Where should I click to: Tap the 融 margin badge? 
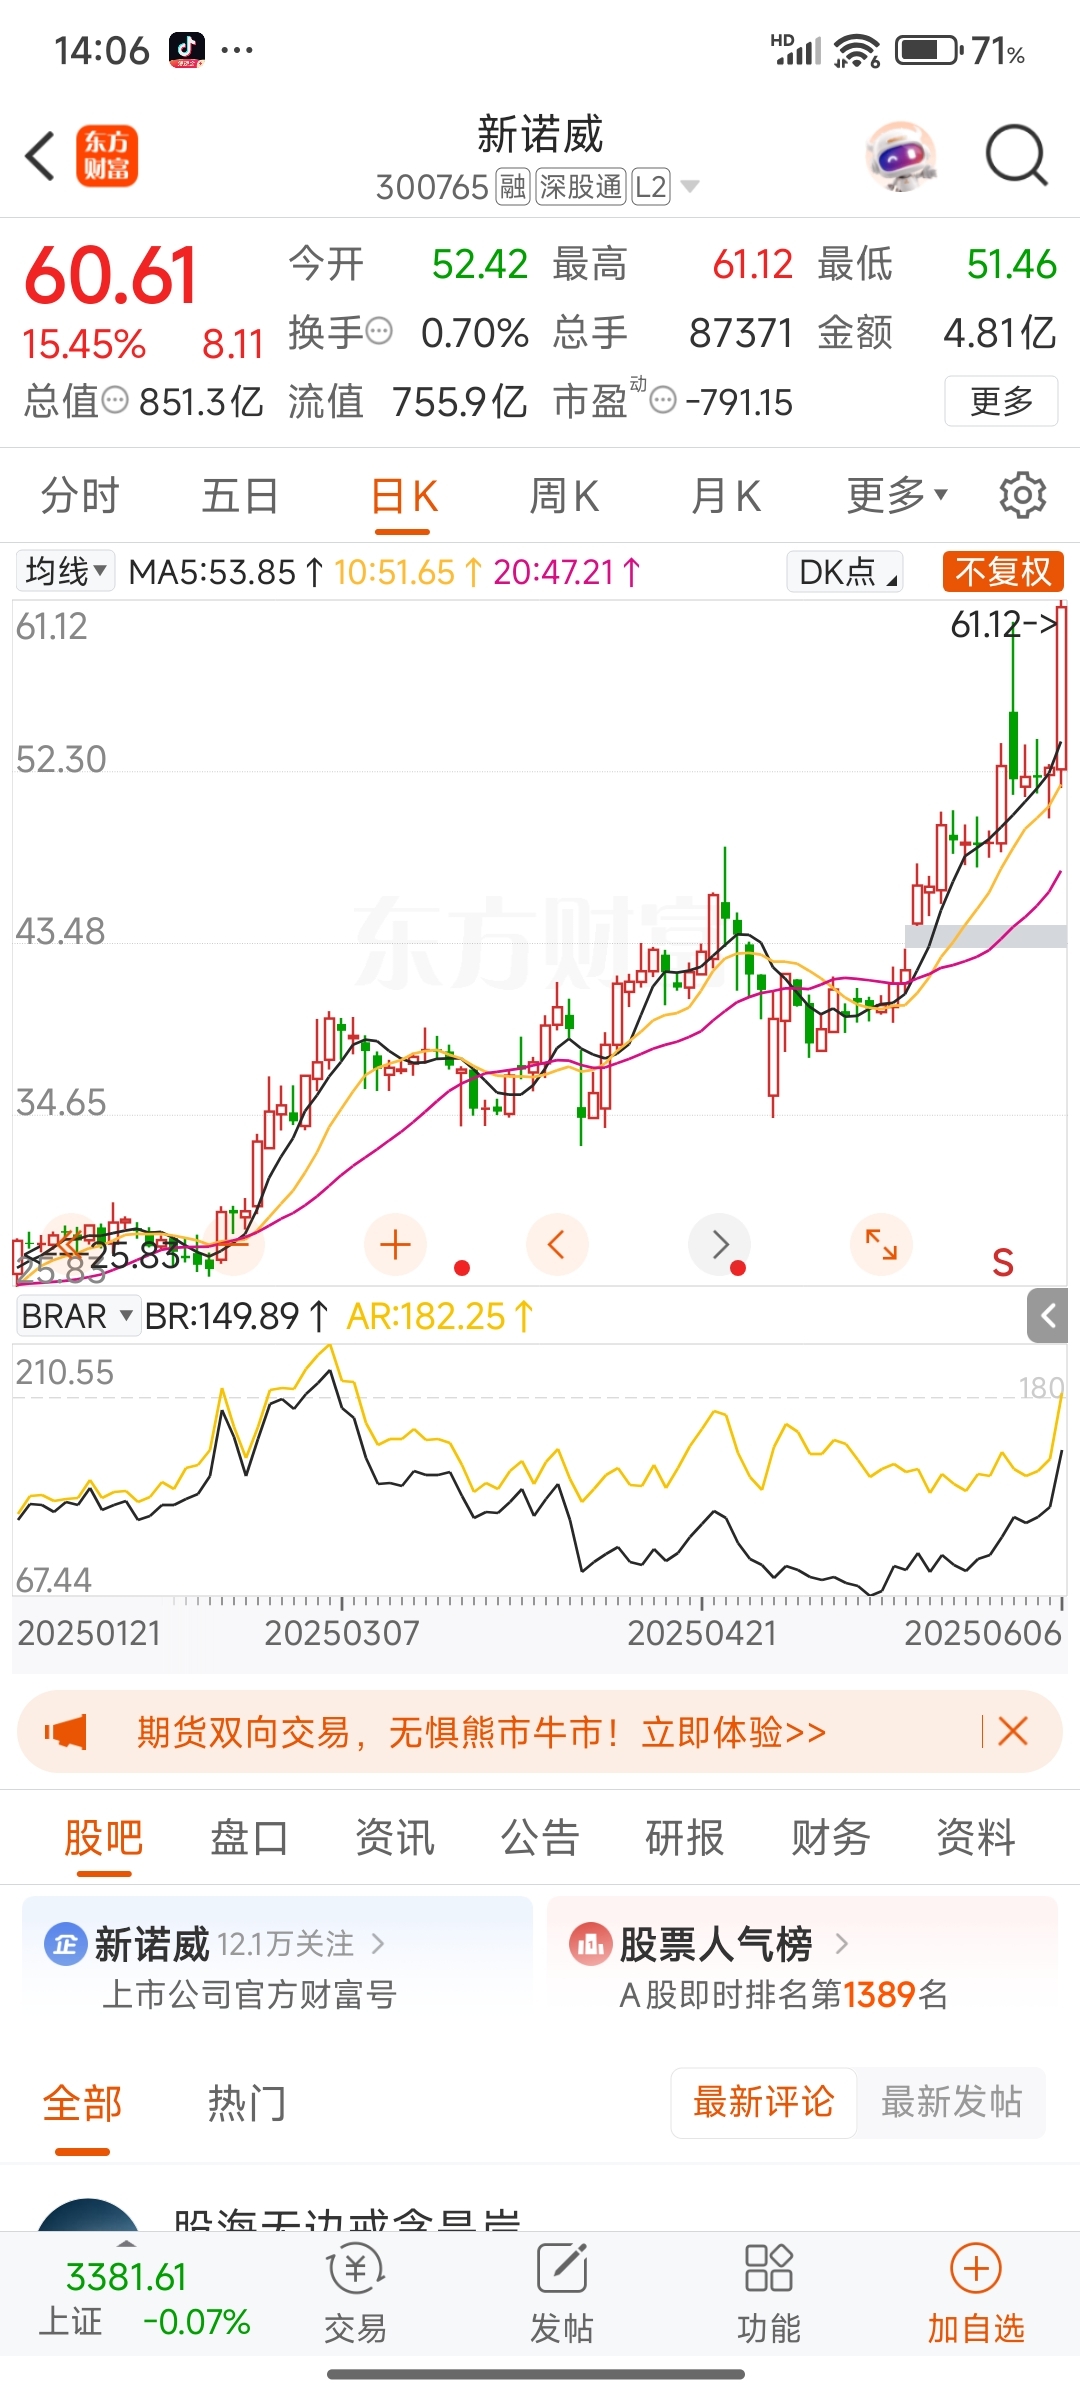point(513,187)
